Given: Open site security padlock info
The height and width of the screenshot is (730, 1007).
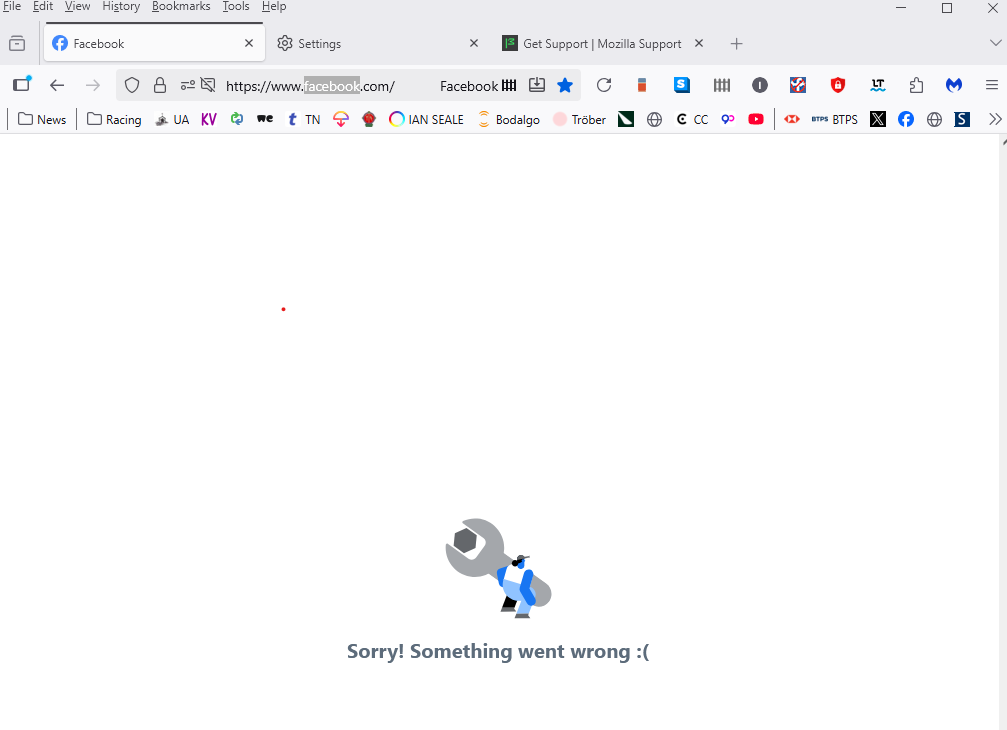Looking at the screenshot, I should click(160, 85).
